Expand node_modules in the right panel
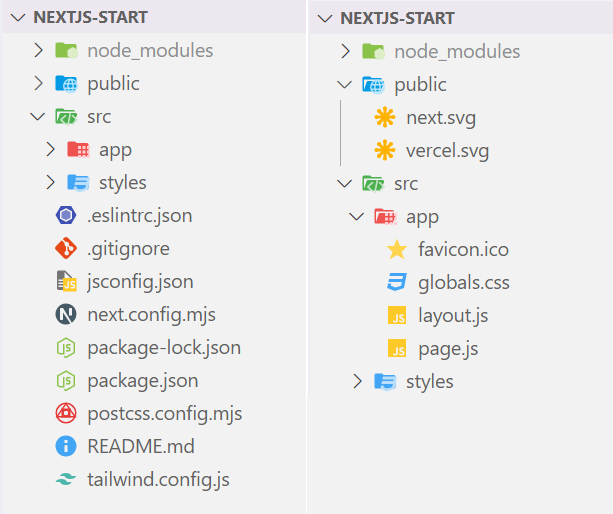 [x=345, y=51]
